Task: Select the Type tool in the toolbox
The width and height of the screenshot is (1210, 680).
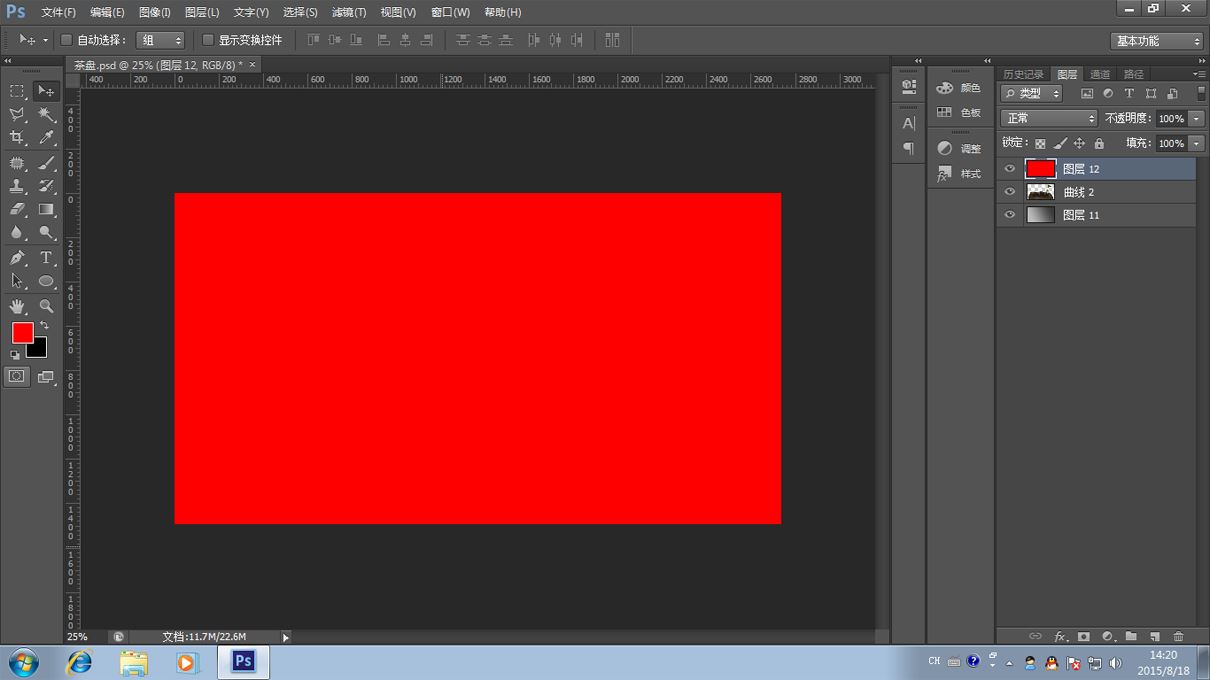Action: [46, 258]
